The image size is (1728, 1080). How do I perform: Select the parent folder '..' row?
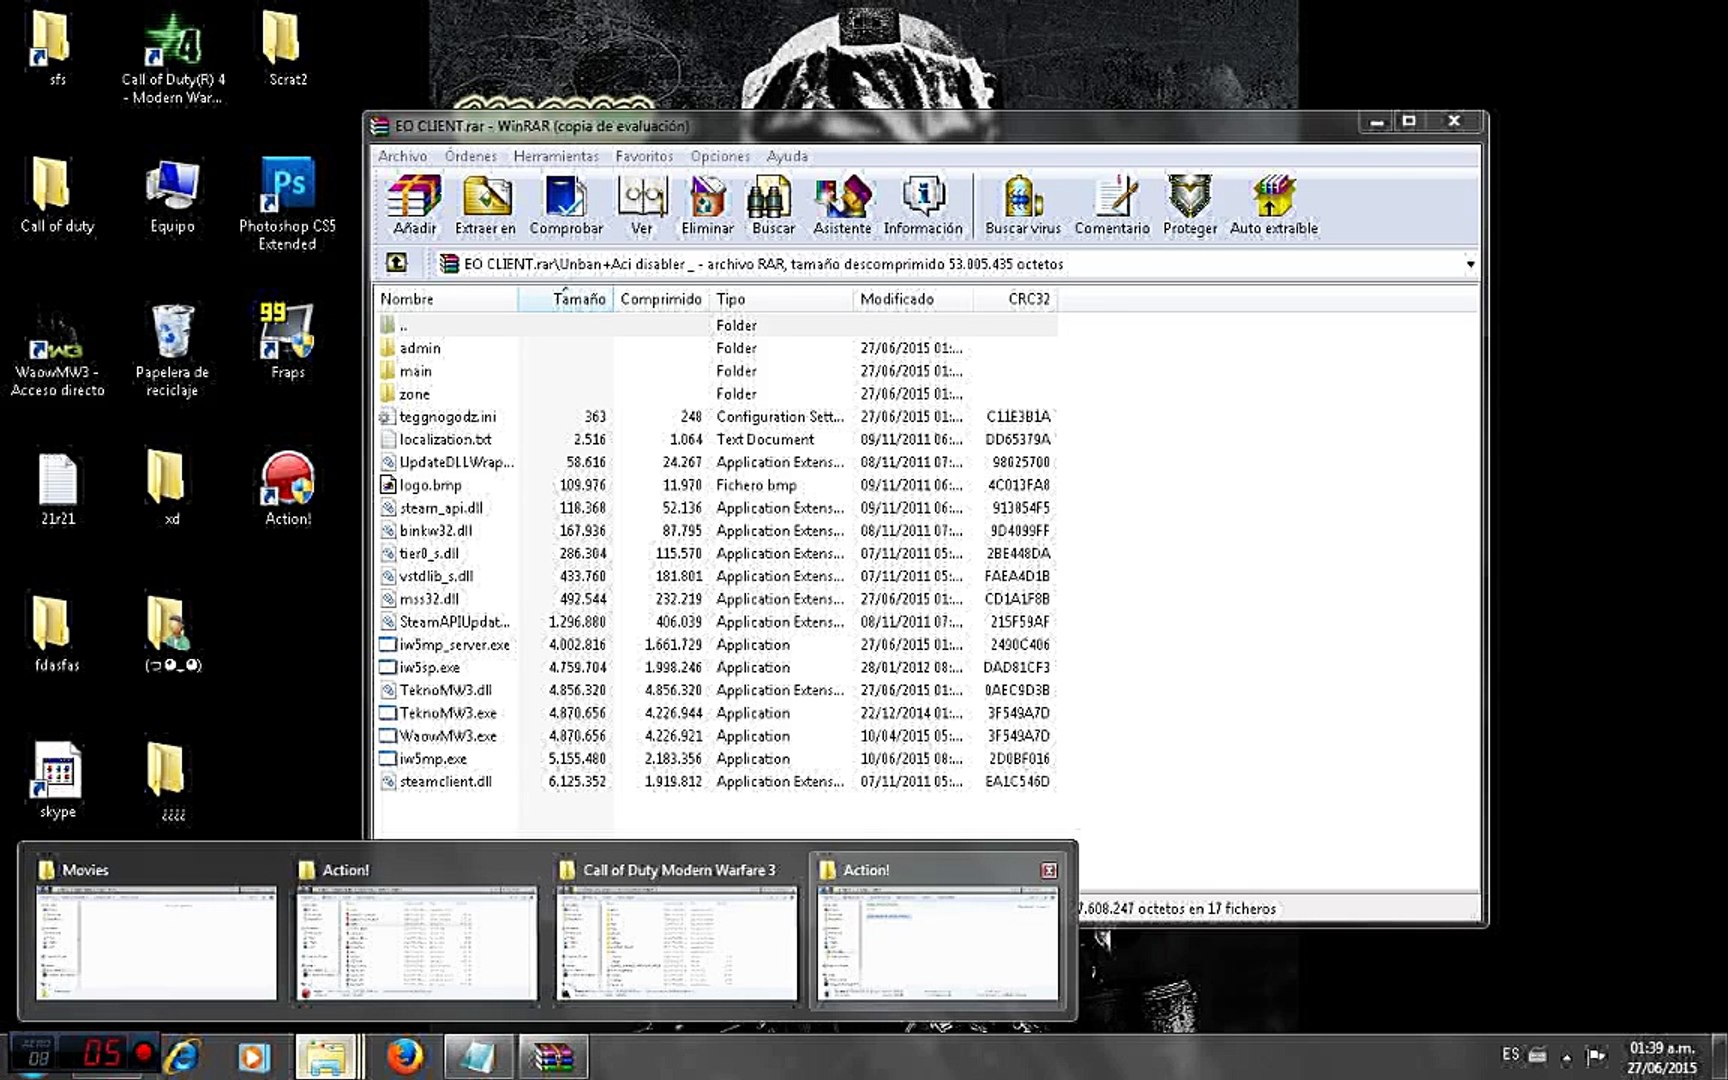point(716,325)
